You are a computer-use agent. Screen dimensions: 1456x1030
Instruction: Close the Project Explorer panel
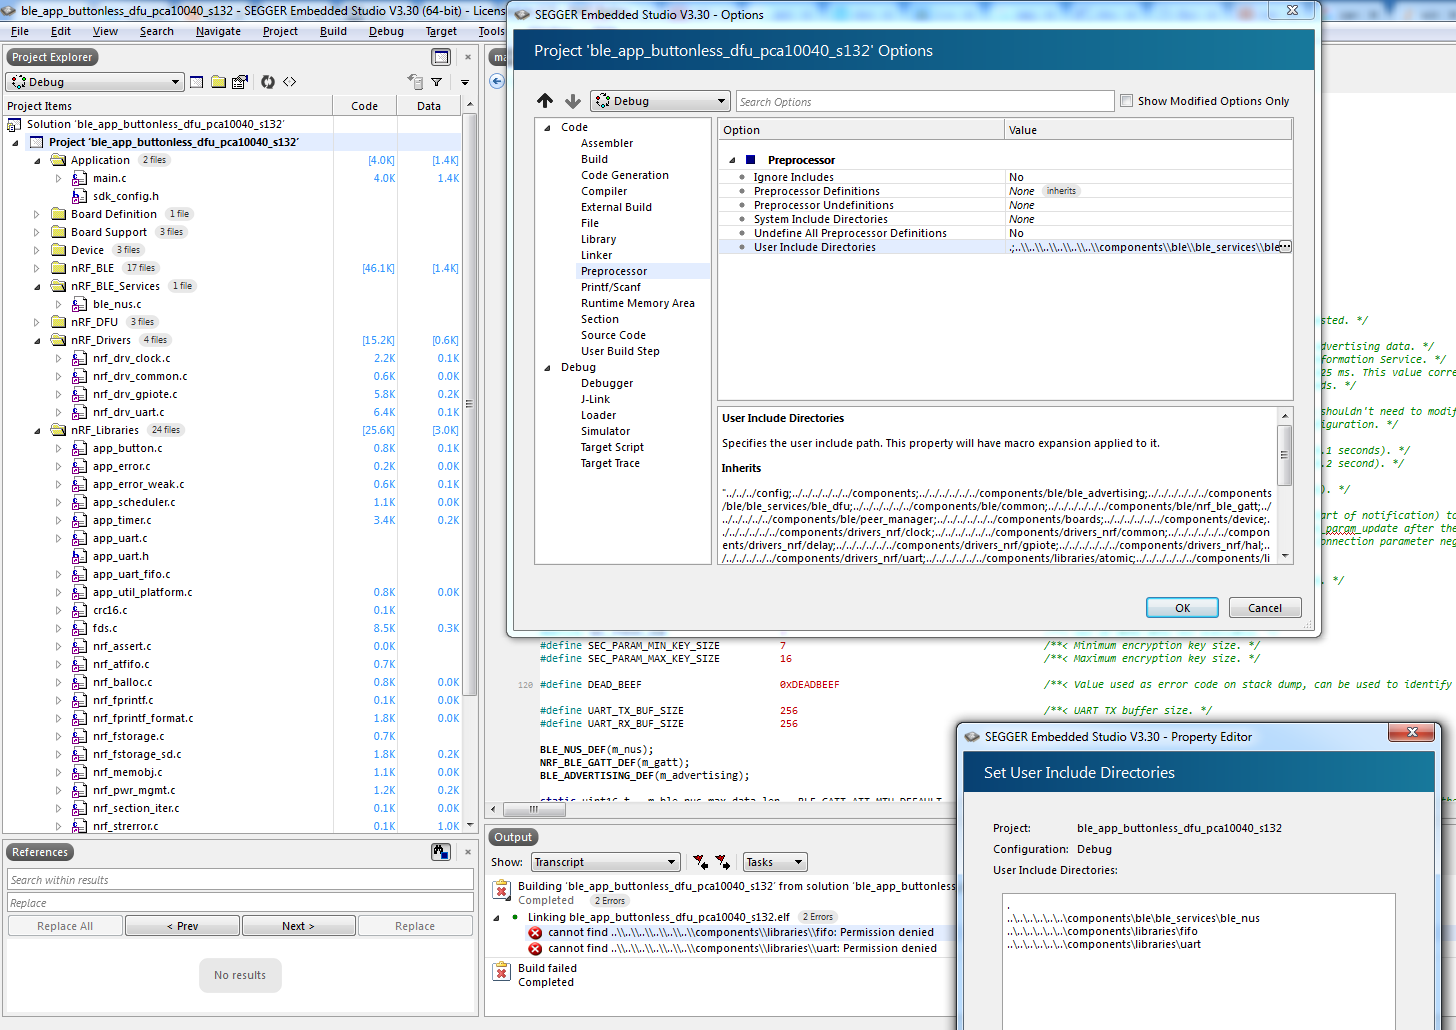click(x=467, y=57)
